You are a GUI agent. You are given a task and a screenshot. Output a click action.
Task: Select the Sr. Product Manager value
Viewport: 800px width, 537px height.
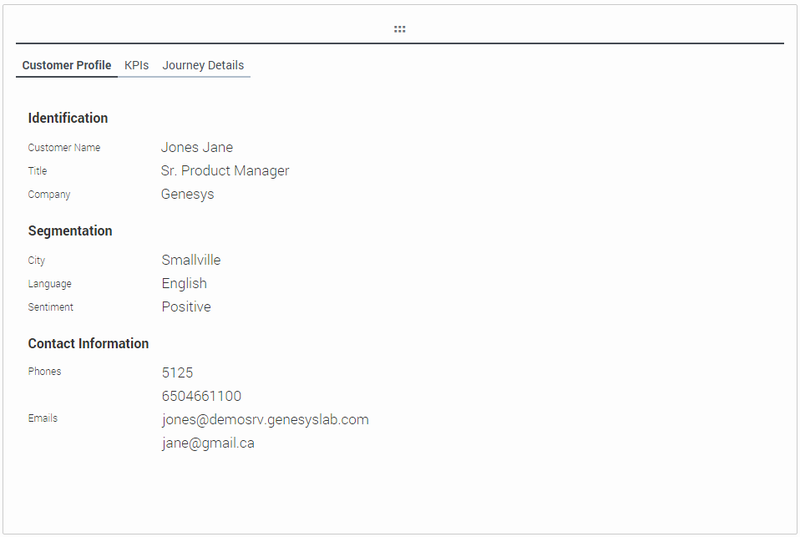tap(225, 170)
